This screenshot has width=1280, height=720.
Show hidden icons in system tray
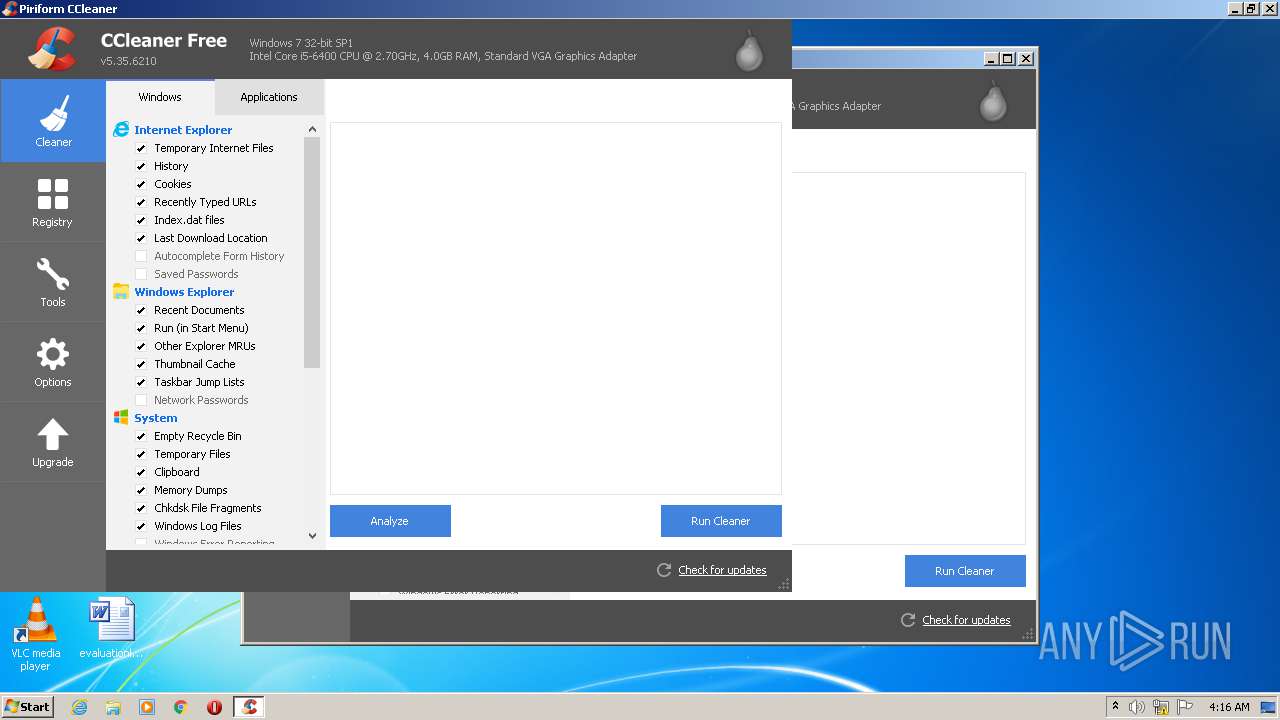1115,707
